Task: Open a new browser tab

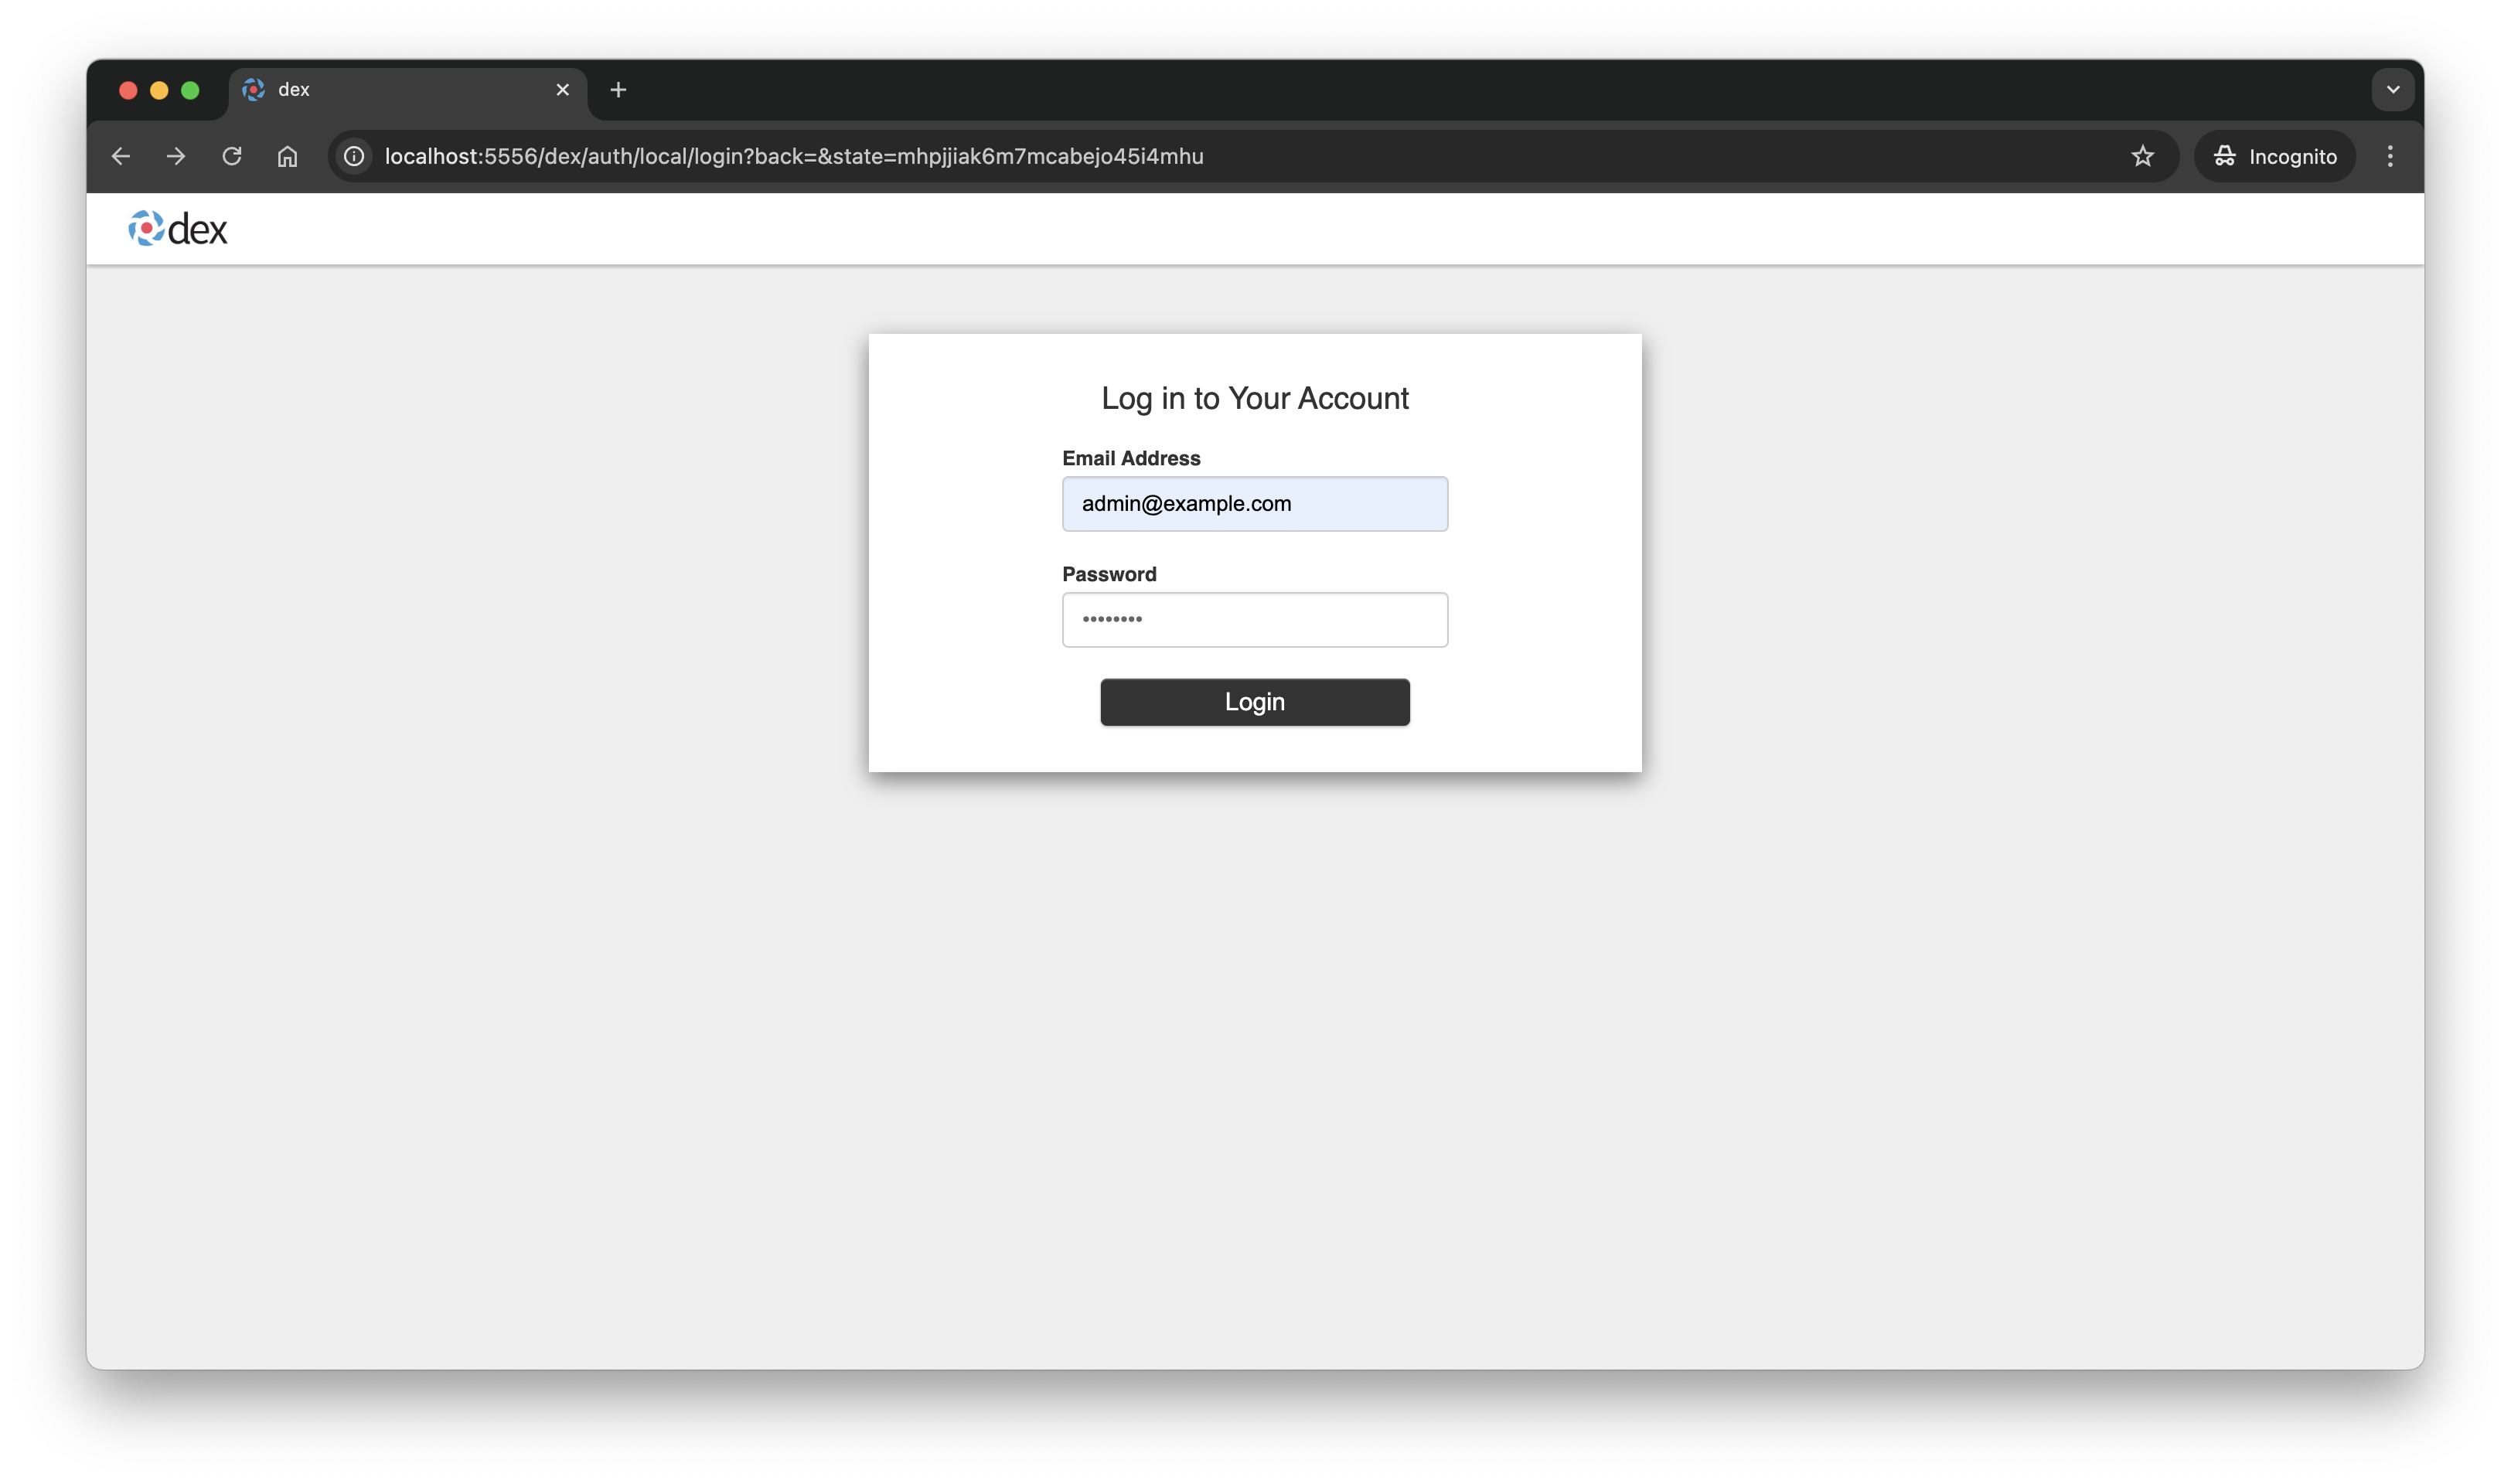Action: pos(618,90)
